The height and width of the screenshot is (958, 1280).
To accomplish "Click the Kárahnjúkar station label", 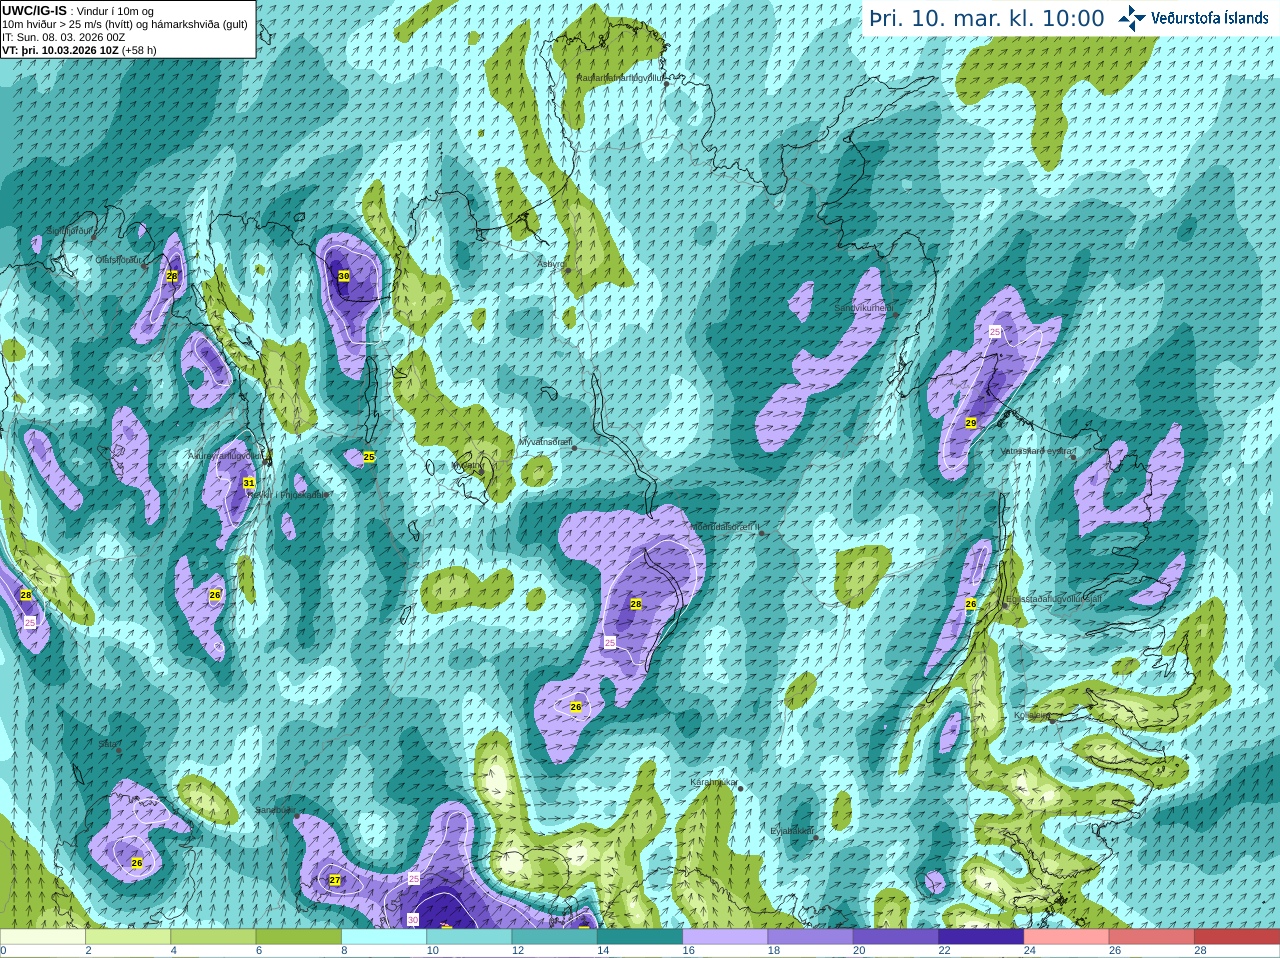I will coord(714,782).
